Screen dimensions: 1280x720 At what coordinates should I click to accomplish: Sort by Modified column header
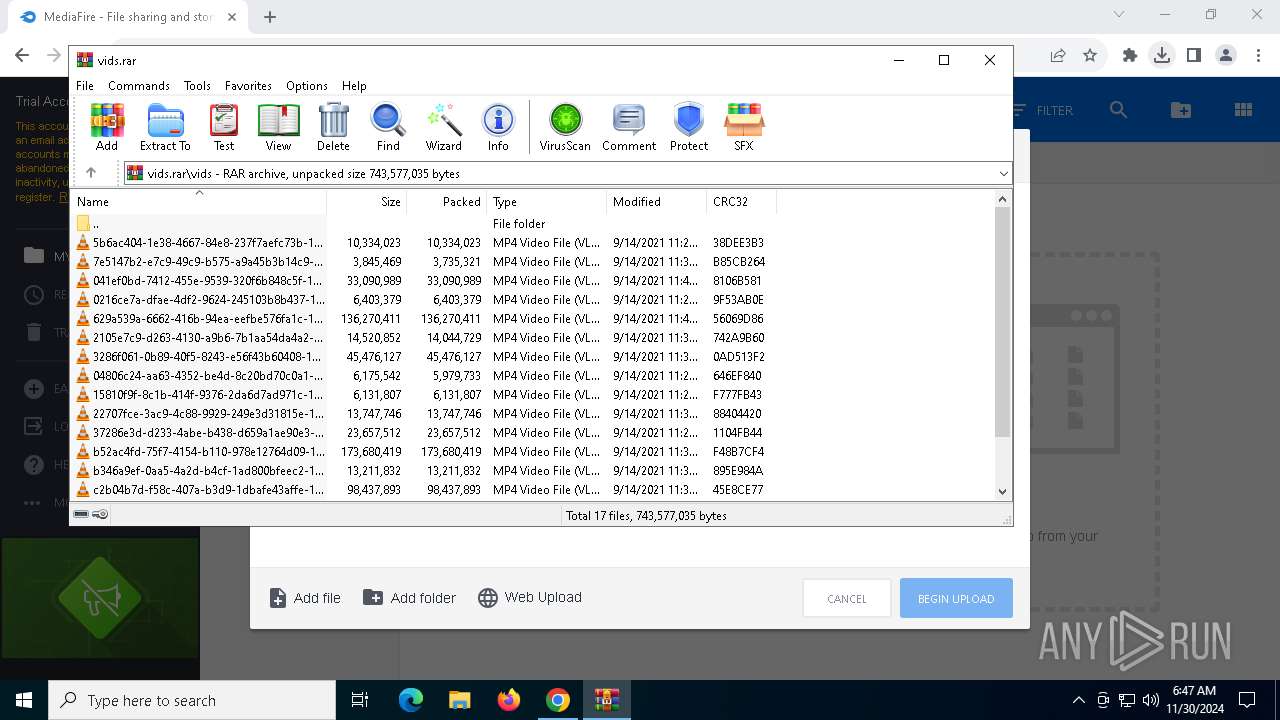click(656, 202)
